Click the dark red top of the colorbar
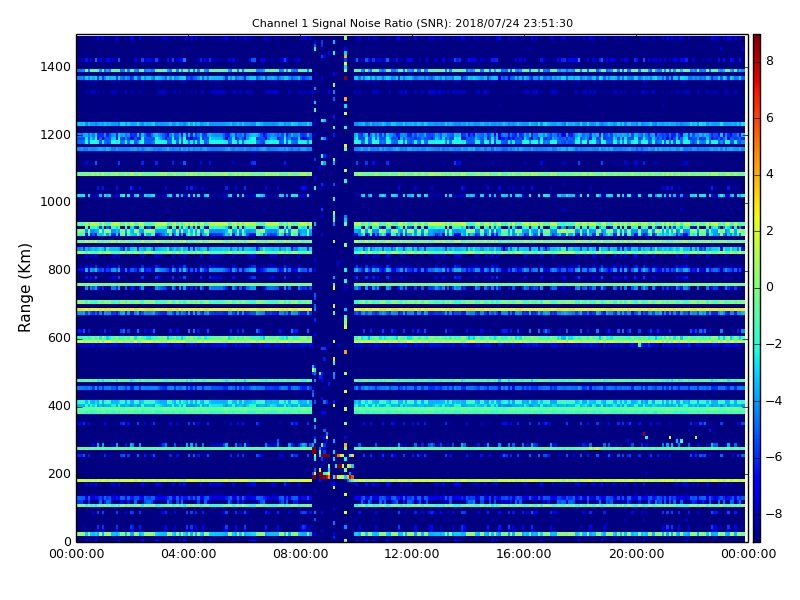 (x=757, y=43)
